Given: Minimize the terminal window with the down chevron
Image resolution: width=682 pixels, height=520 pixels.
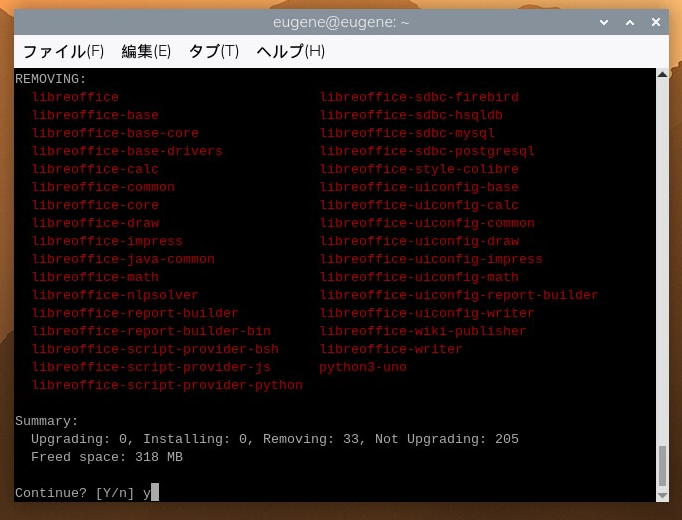Looking at the screenshot, I should [604, 22].
